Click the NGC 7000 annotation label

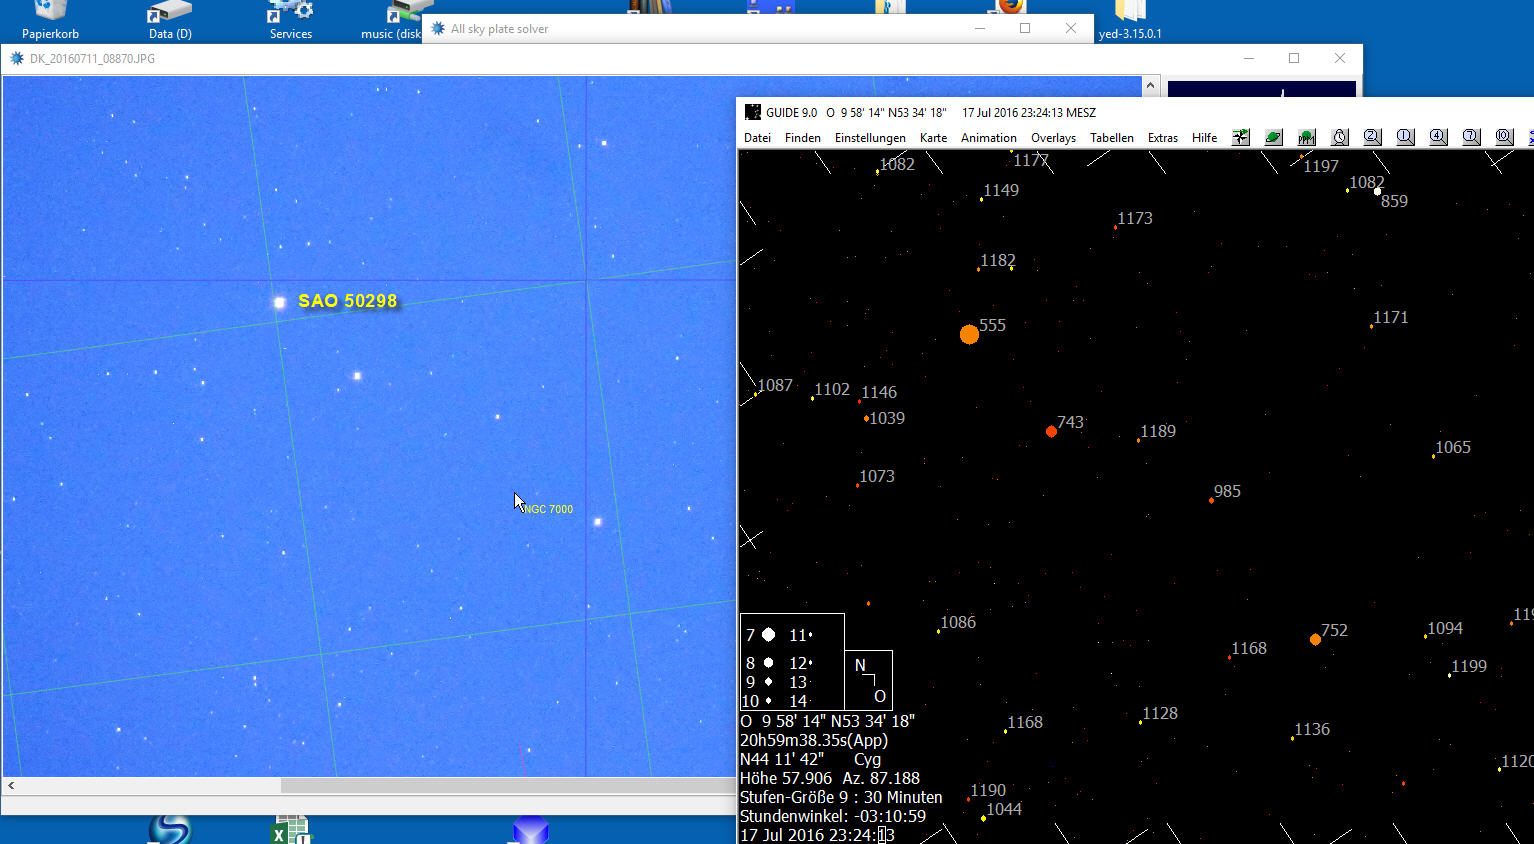[x=549, y=509]
